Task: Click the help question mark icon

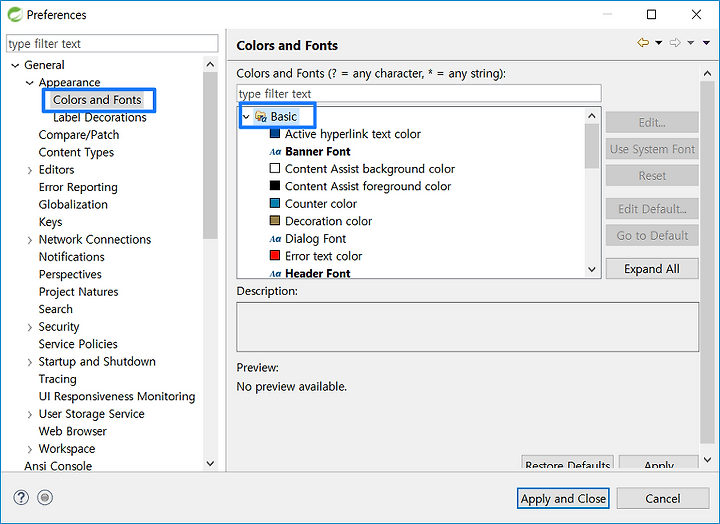Action: click(x=21, y=497)
